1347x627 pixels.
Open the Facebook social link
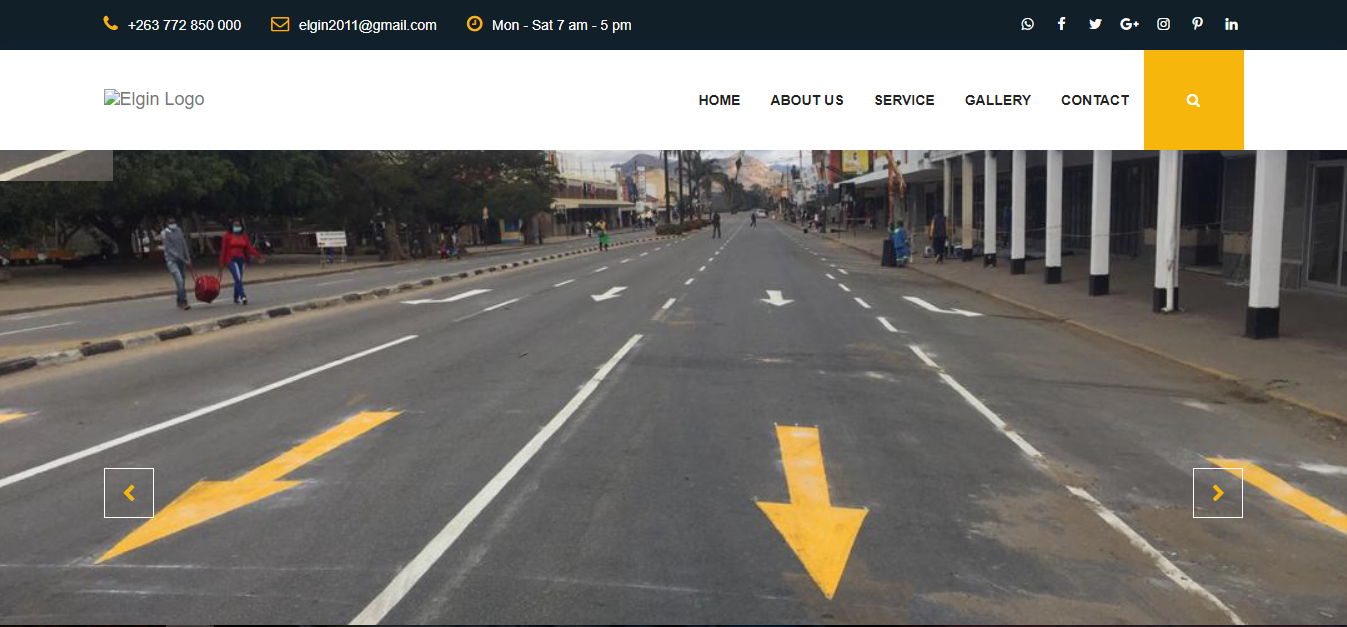(x=1061, y=24)
